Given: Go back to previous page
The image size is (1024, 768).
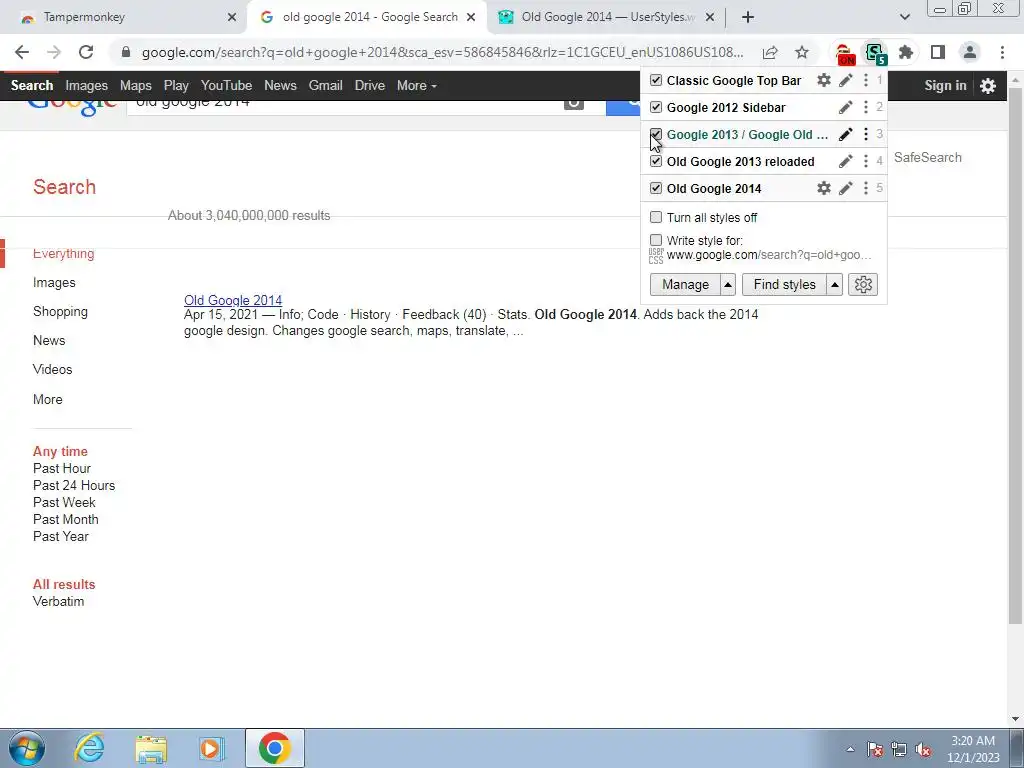Looking at the screenshot, I should pyautogui.click(x=22, y=52).
